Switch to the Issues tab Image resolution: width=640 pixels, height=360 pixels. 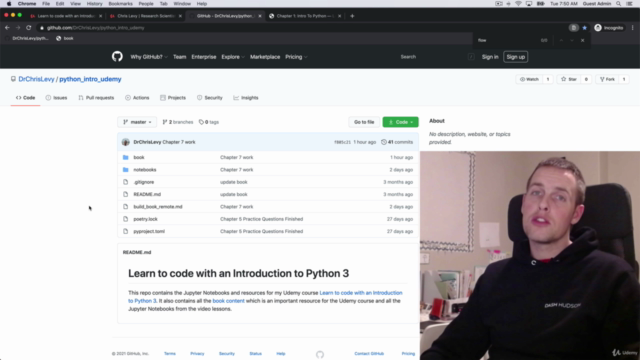[x=56, y=98]
